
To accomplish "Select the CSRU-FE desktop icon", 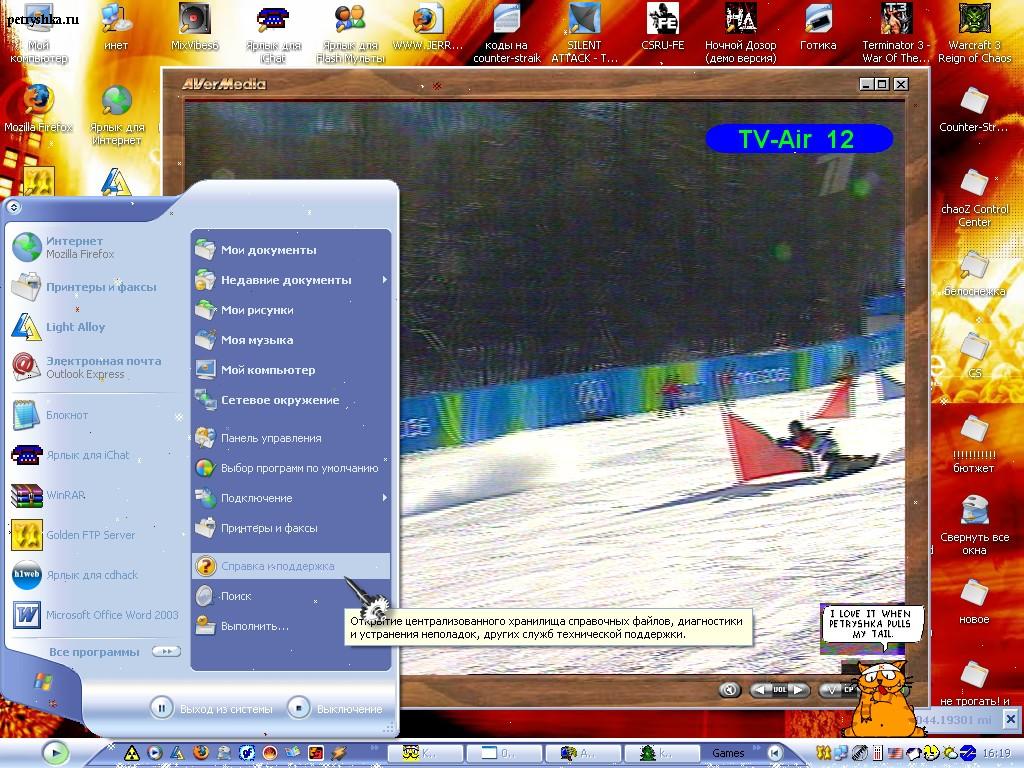I will [x=662, y=27].
